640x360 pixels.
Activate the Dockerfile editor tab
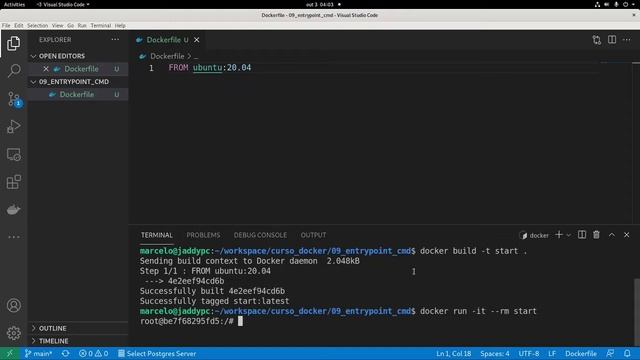pos(163,40)
